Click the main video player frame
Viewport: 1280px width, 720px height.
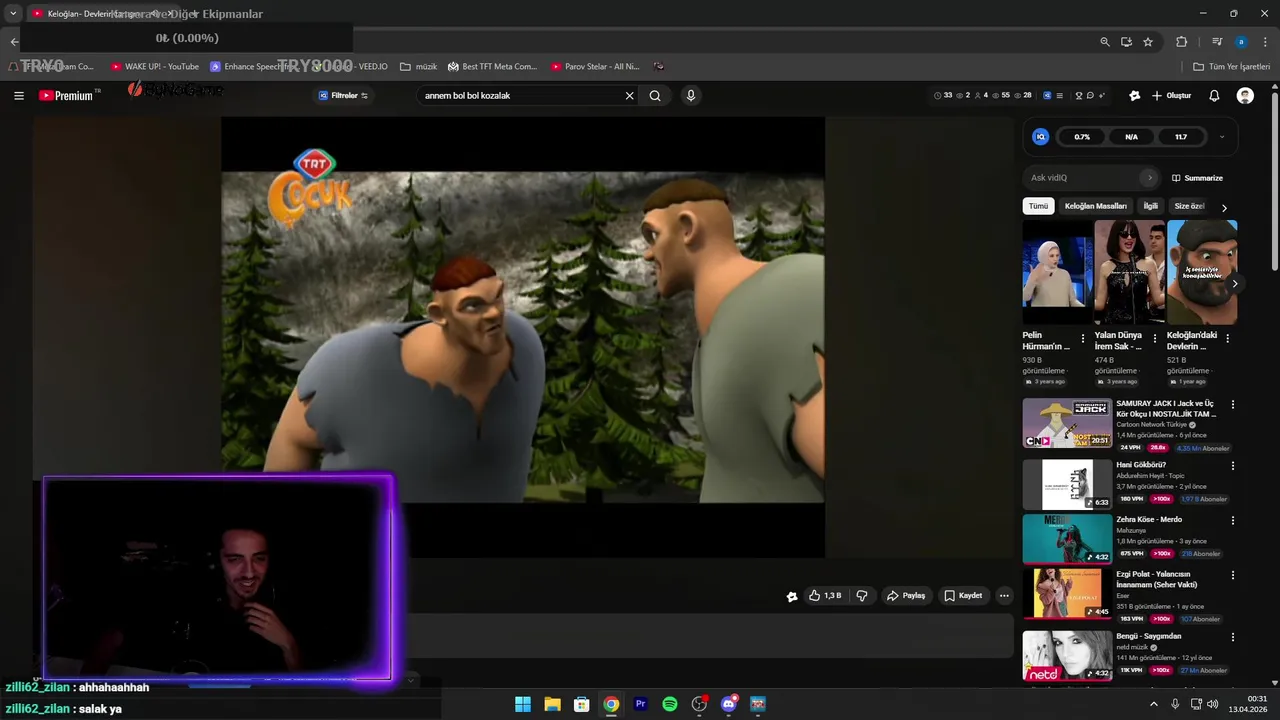click(523, 337)
